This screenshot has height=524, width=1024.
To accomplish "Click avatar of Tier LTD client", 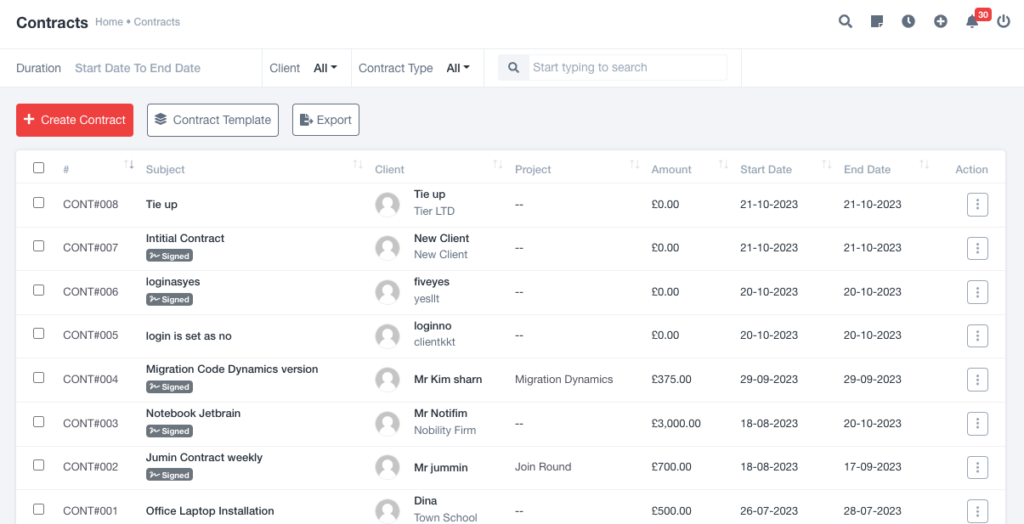I will [x=387, y=205].
